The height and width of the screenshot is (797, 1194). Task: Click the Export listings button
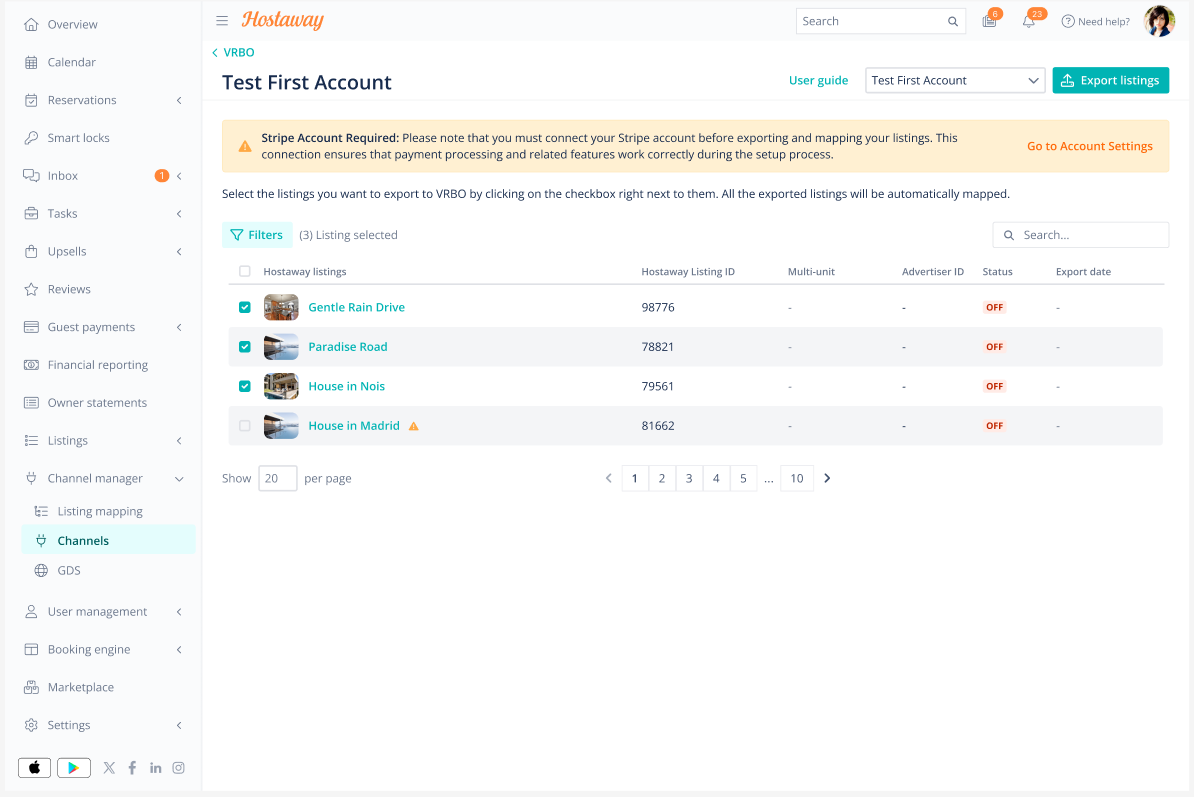pos(1110,81)
